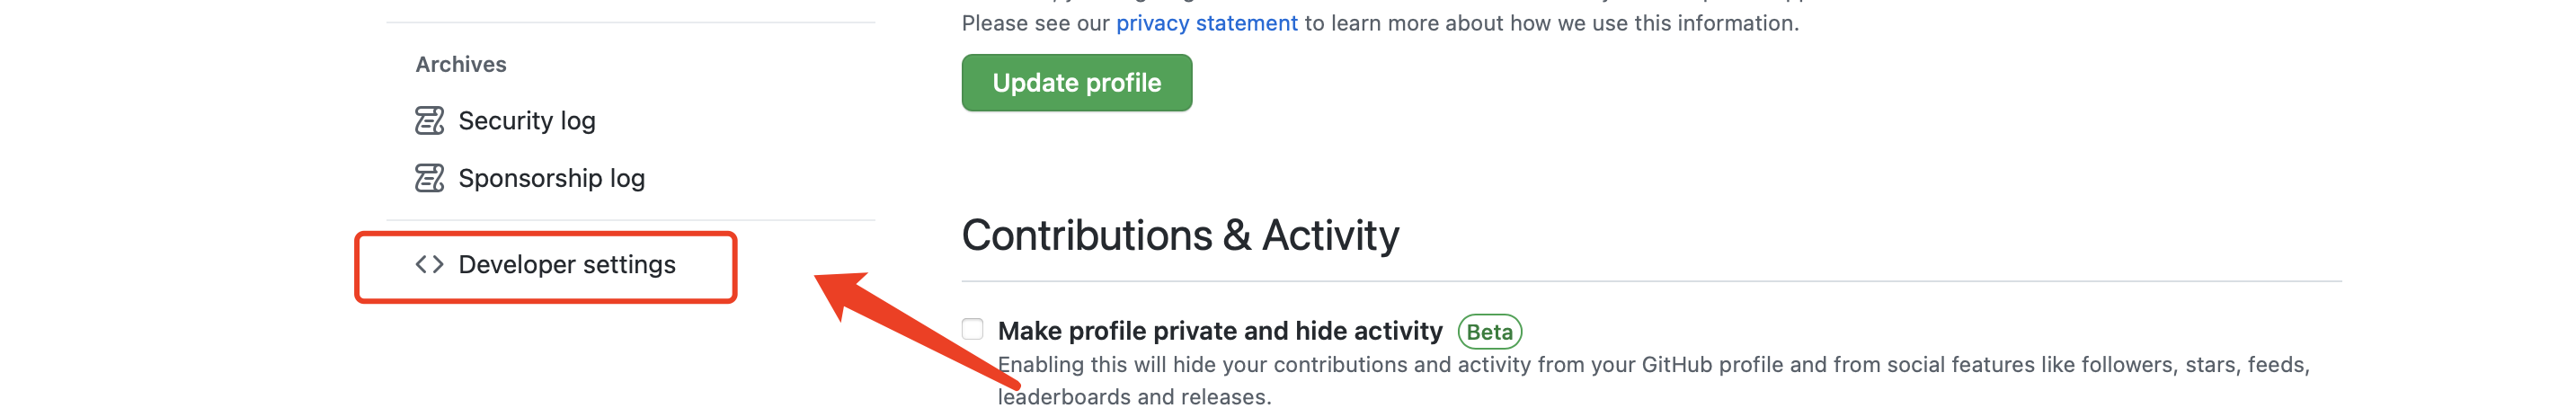This screenshot has width=2576, height=417.
Task: Click the Developer settings code brackets icon
Action: click(x=429, y=265)
